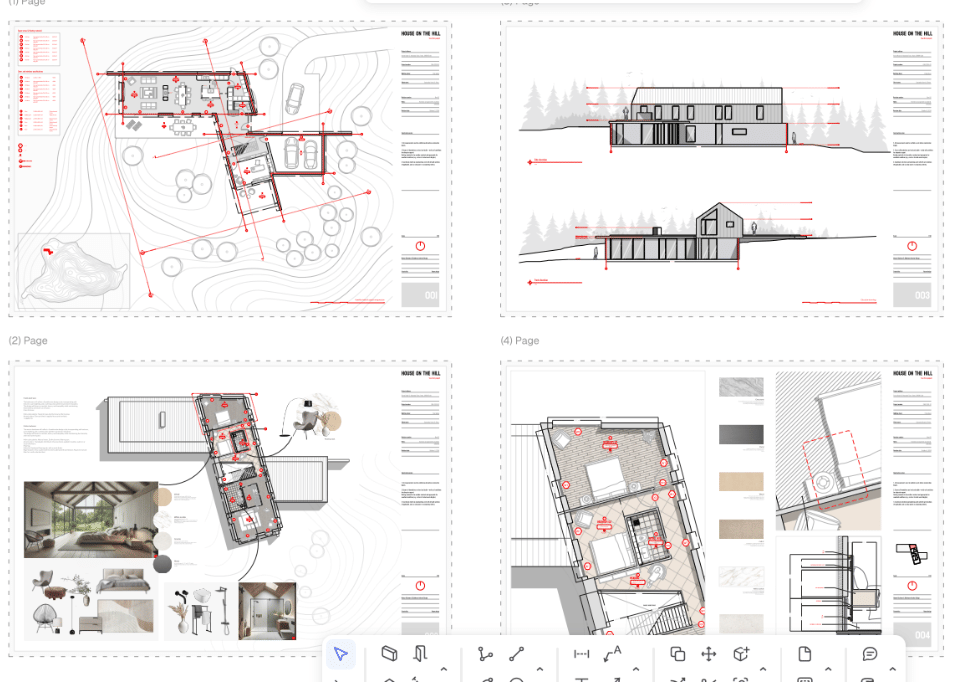Click the add 3D object cube icon
Screen dimensions: 955x682
pyautogui.click(x=741, y=654)
